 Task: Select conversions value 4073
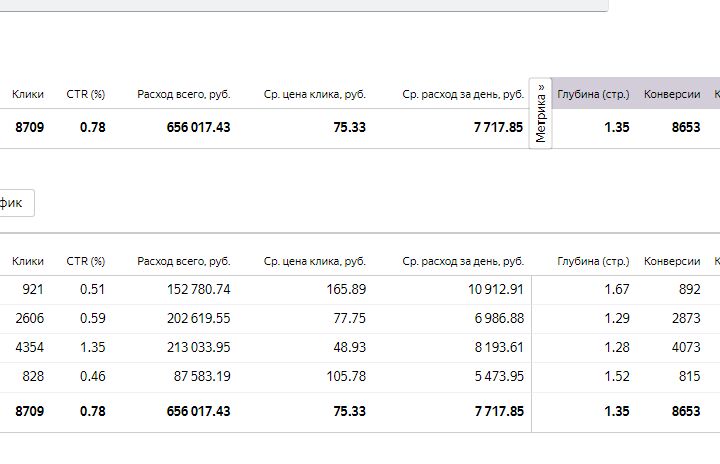point(686,347)
